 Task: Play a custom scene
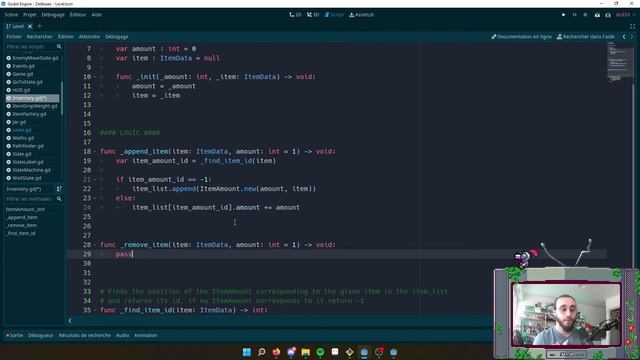(608, 15)
